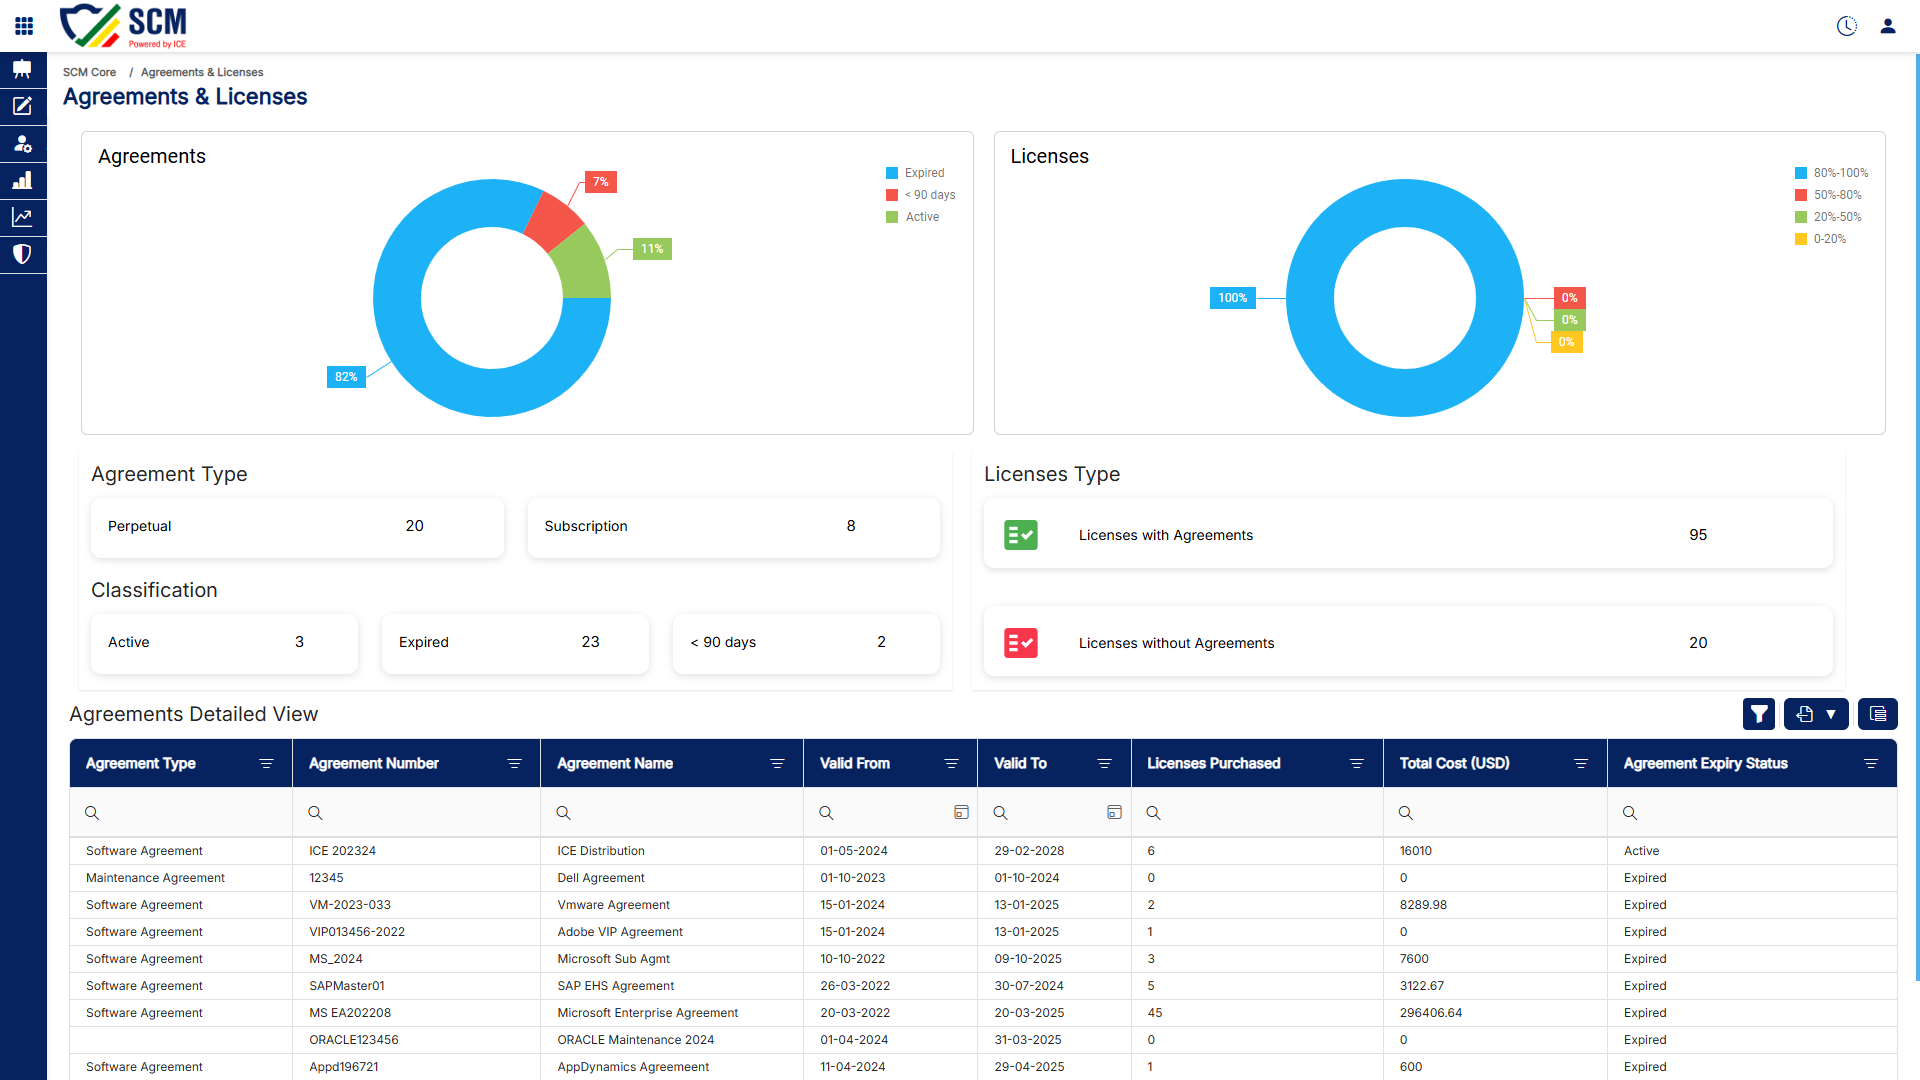Open the column chooser button
Image resolution: width=1920 pixels, height=1080 pixels.
coord(1878,714)
